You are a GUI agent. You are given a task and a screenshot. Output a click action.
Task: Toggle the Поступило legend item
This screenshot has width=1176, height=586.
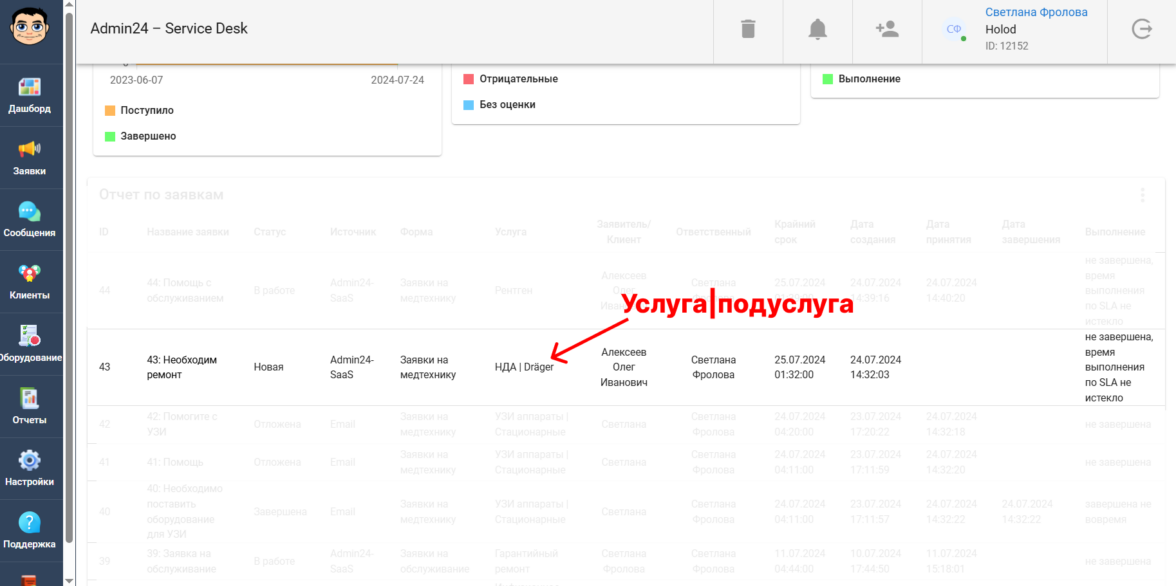pyautogui.click(x=146, y=111)
